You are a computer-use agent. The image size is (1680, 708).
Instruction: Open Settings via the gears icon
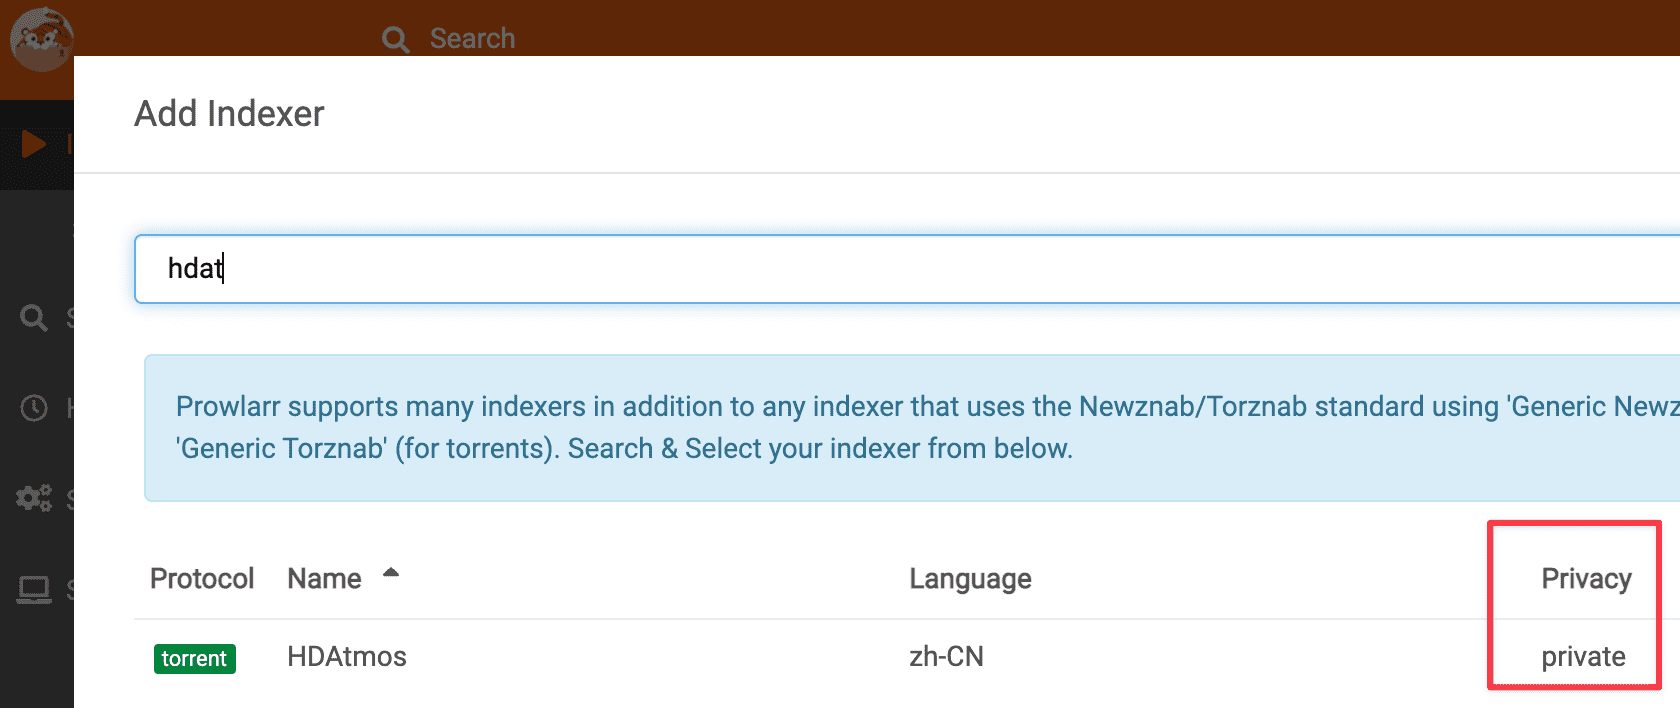34,498
